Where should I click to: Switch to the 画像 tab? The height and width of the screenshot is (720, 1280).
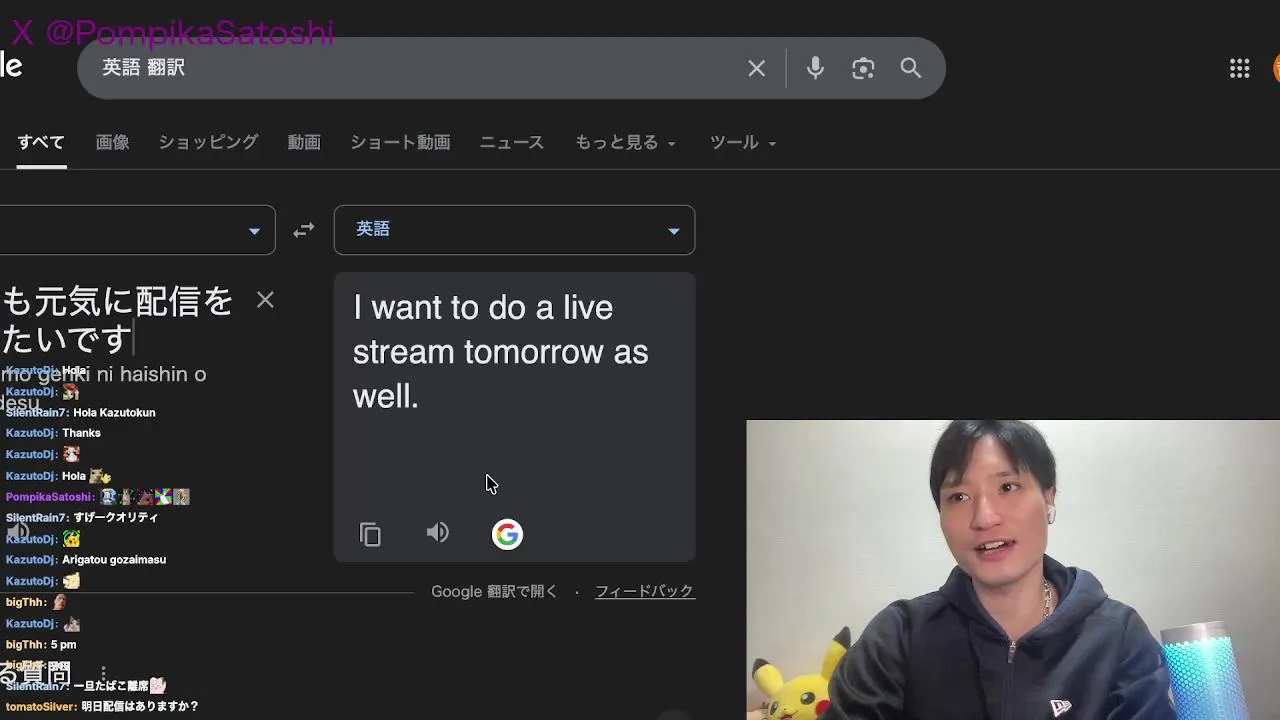pyautogui.click(x=112, y=143)
